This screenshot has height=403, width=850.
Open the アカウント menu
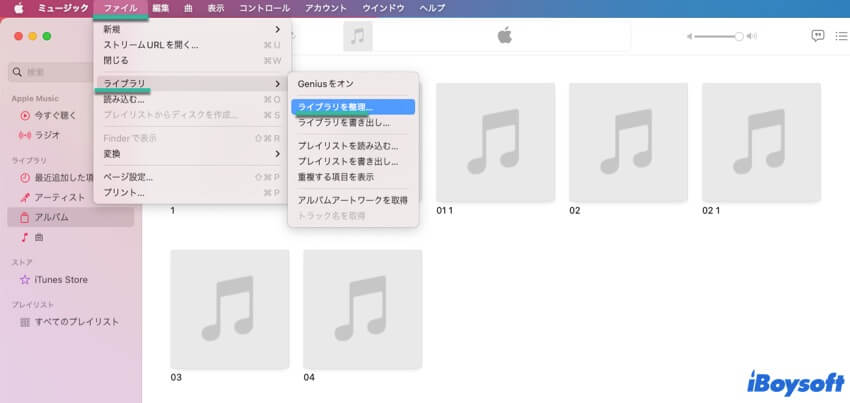[326, 8]
